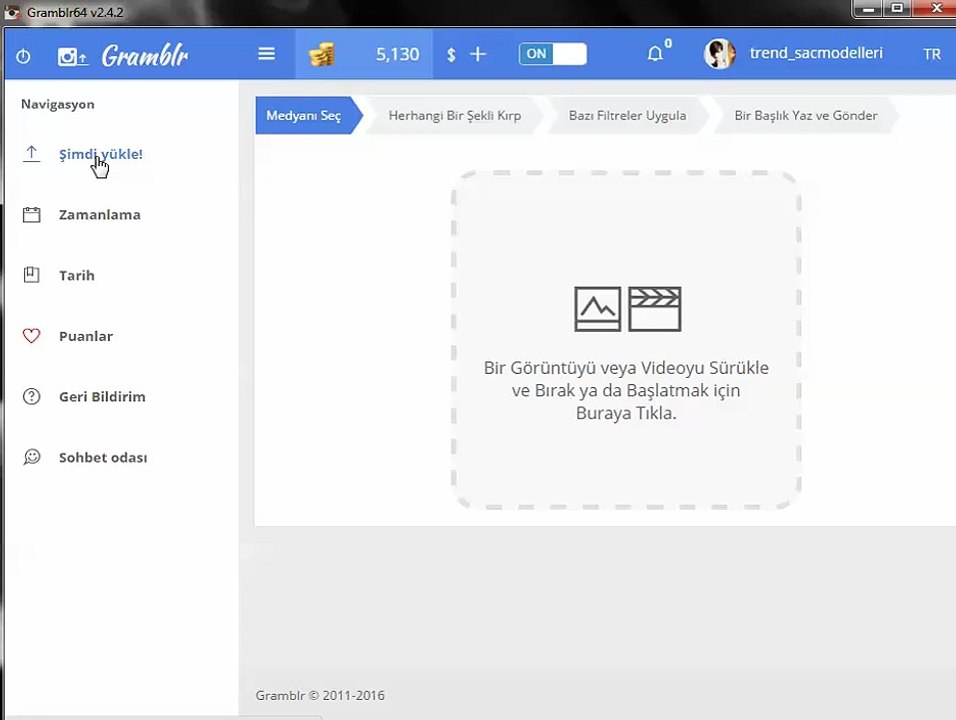Viewport: 956px width, 720px height.
Task: Click the trend_sacmodelleri username
Action: click(816, 53)
